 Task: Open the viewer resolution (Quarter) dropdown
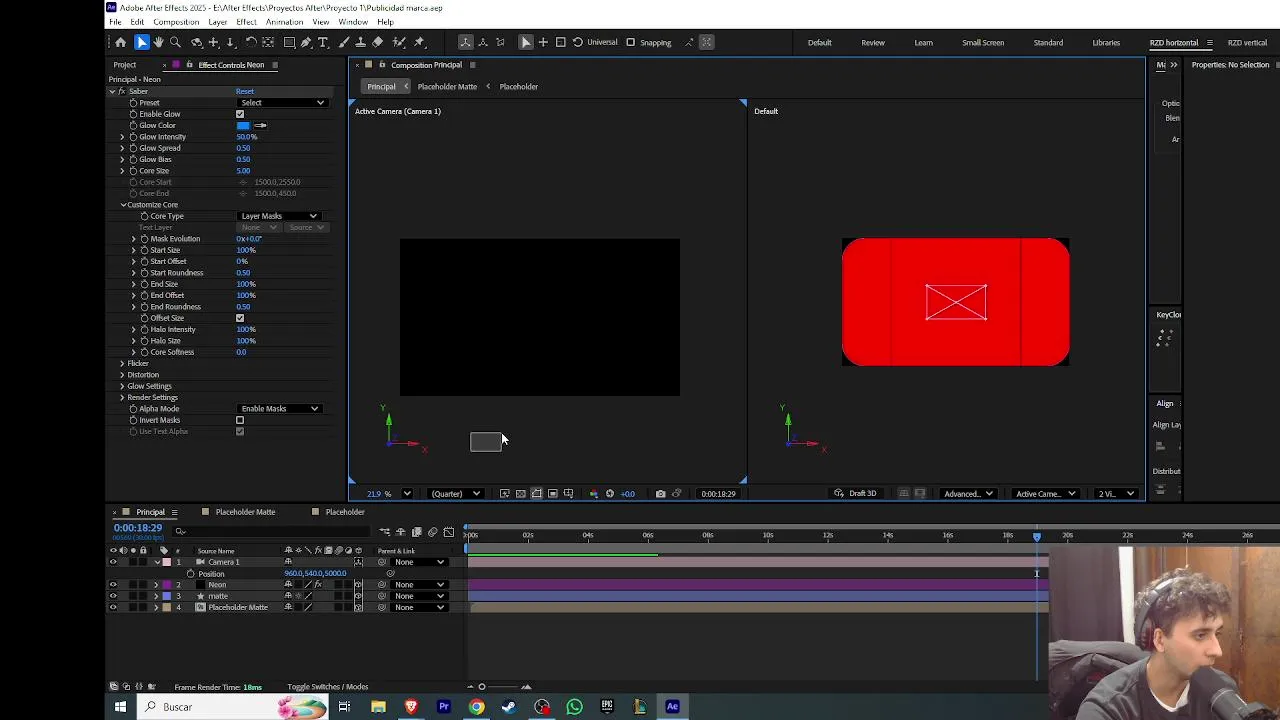pos(456,494)
